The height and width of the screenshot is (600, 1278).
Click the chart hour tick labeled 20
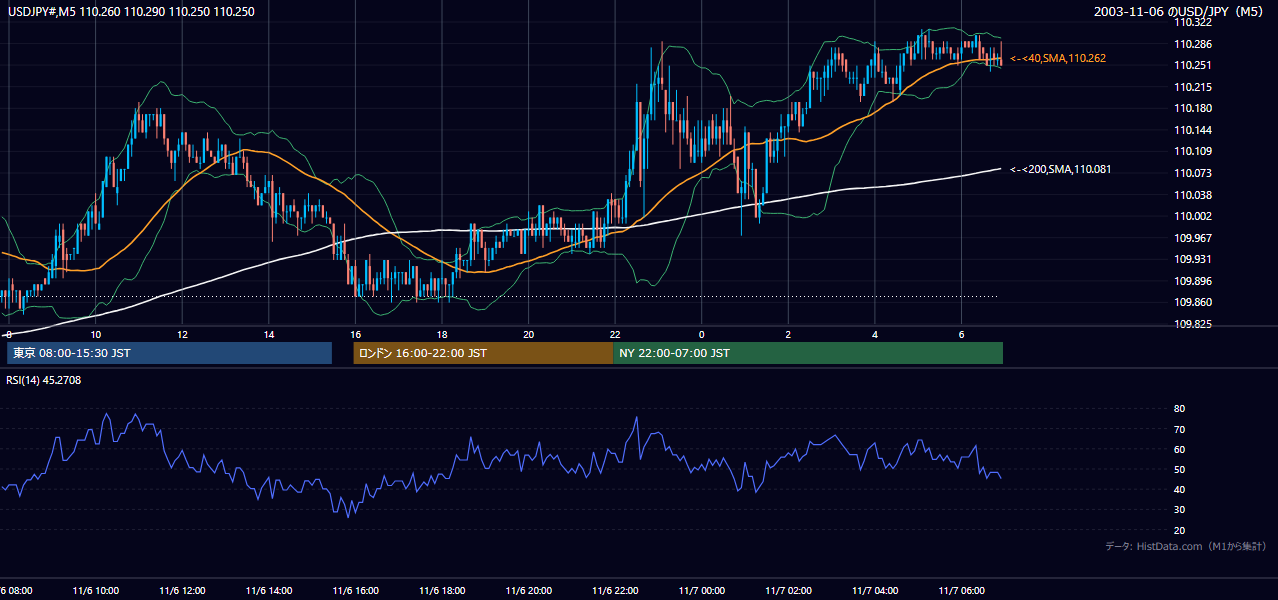(x=528, y=334)
